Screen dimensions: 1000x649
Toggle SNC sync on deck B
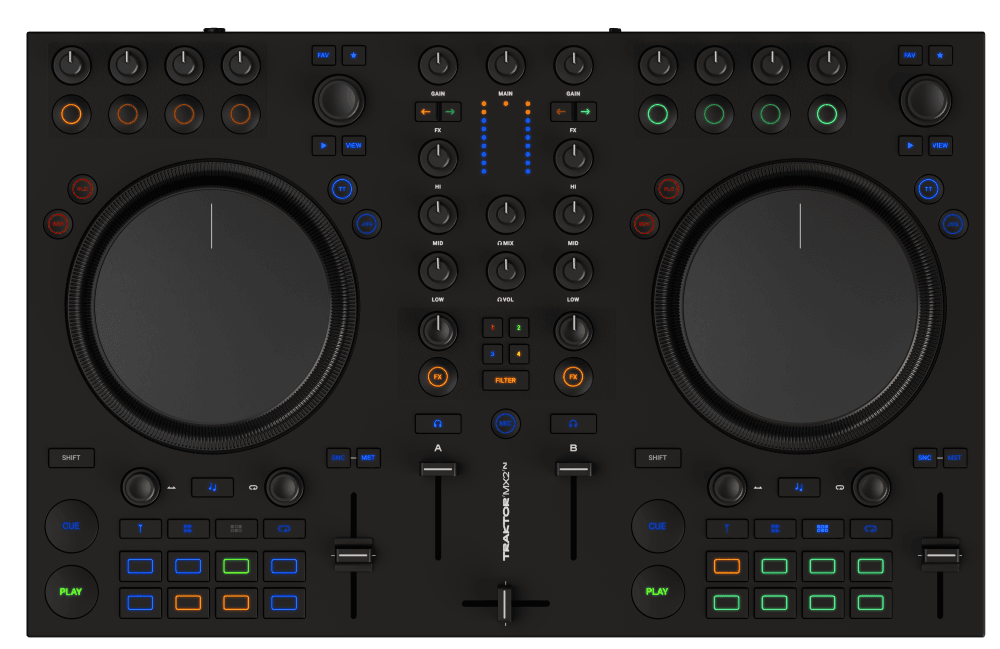[x=924, y=458]
